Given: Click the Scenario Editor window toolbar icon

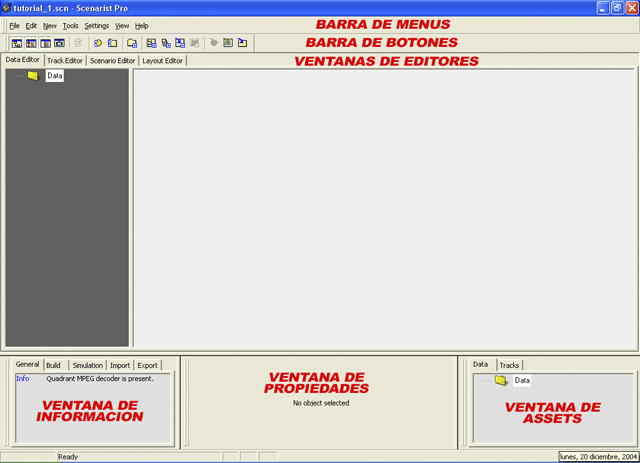Looking at the screenshot, I should tap(45, 43).
